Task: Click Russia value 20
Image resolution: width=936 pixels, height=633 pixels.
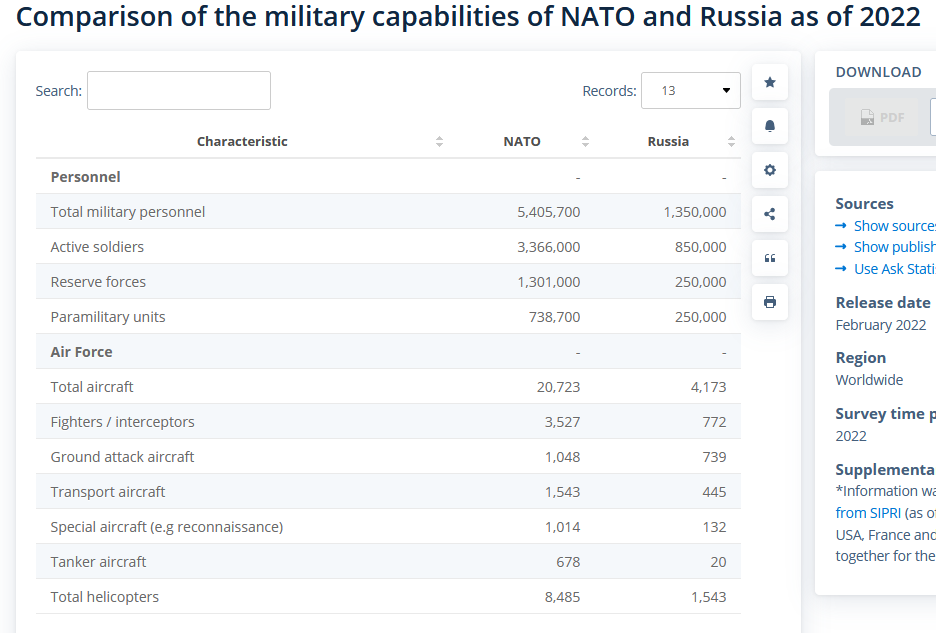Action: (x=719, y=562)
